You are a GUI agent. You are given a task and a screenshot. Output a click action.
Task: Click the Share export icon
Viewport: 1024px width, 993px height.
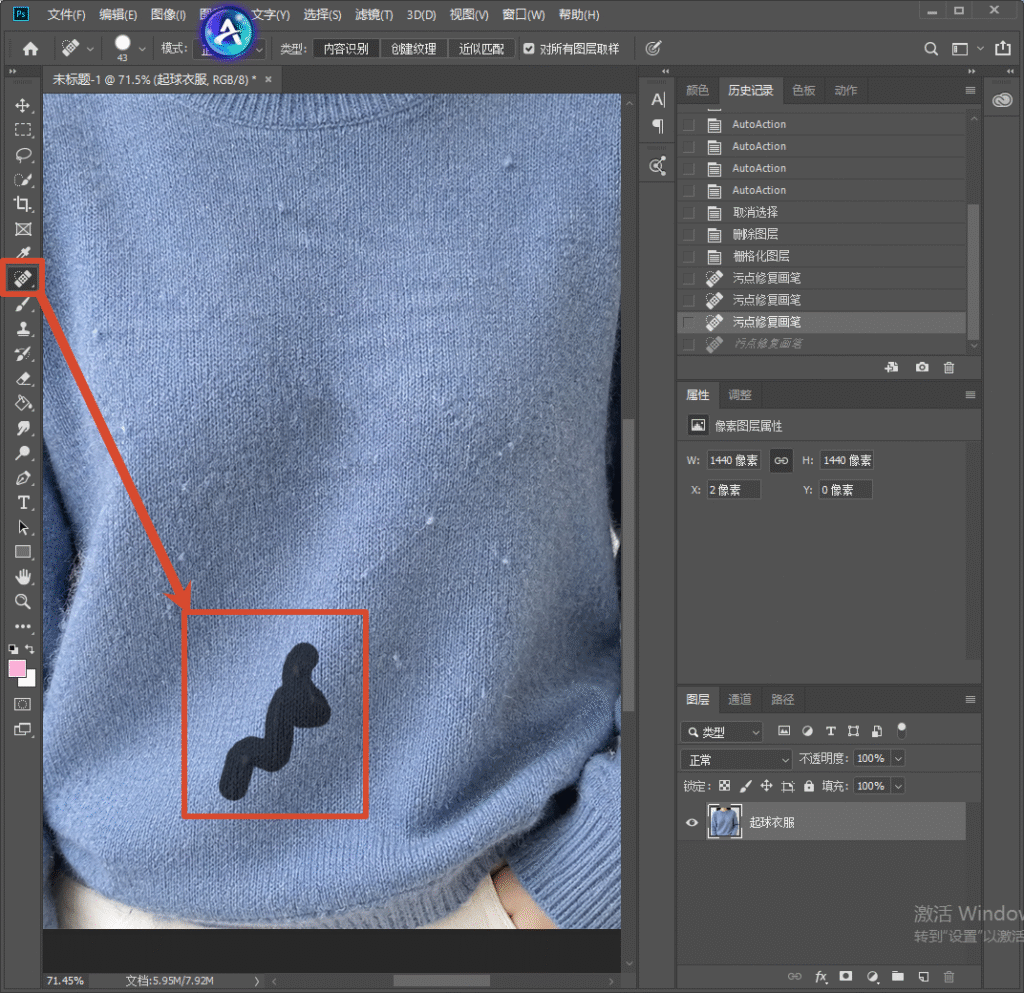1002,48
